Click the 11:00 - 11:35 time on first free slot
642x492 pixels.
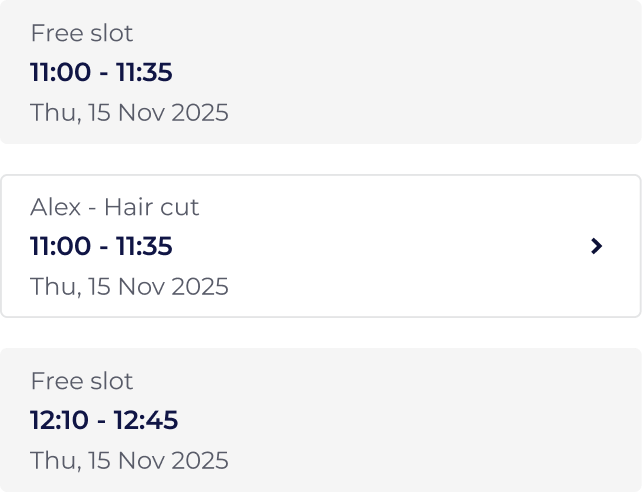coord(101,73)
